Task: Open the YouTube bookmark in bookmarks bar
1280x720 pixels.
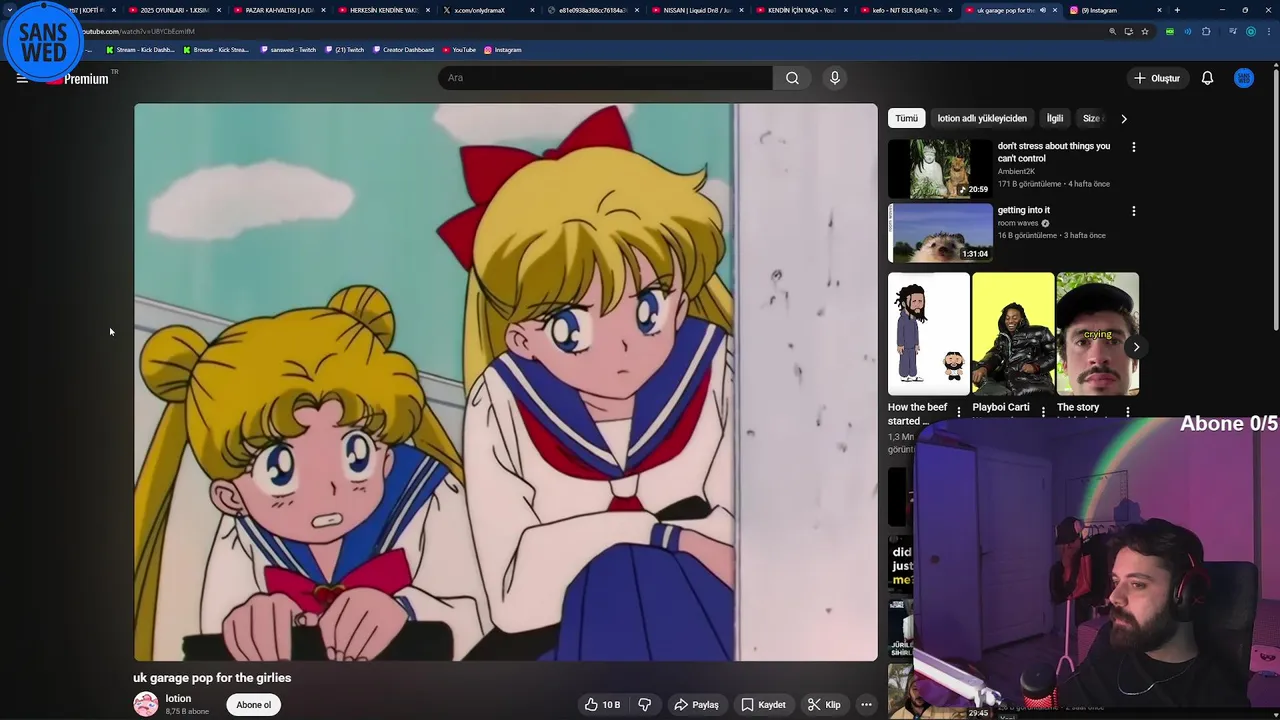Action: [x=459, y=50]
